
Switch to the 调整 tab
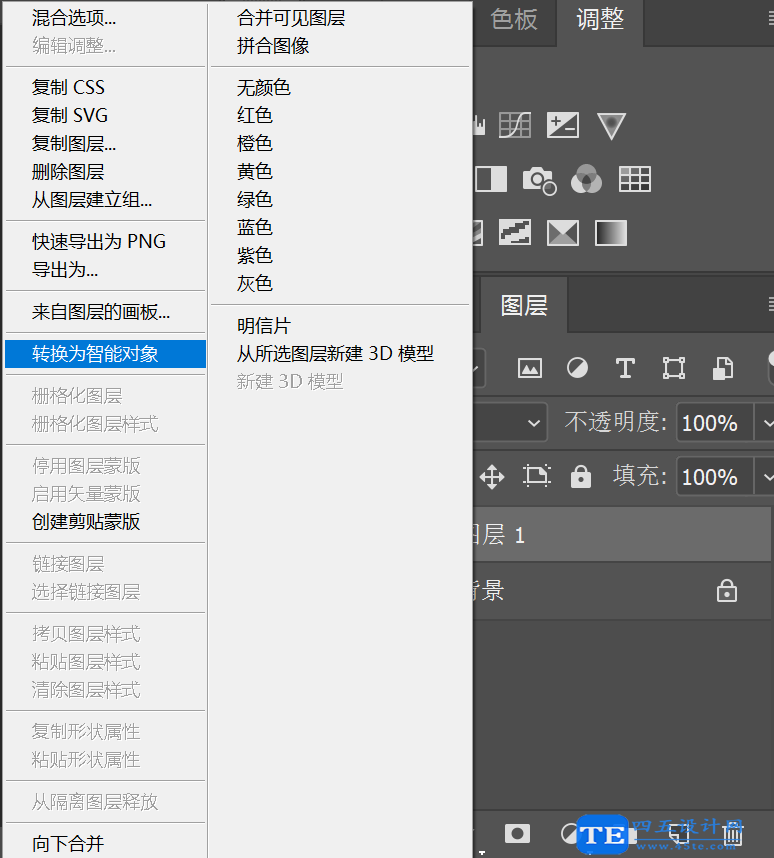[600, 20]
